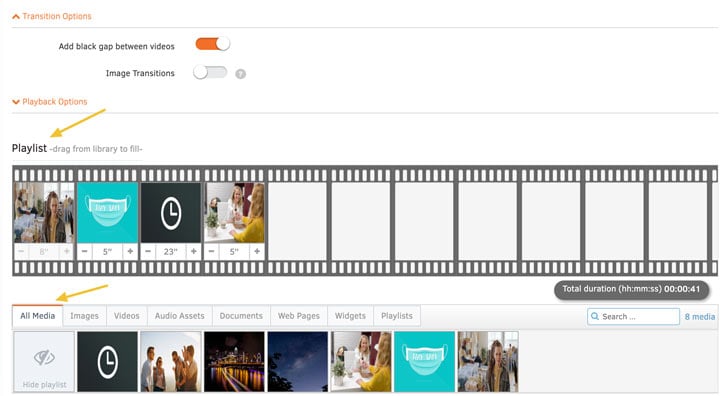Open the Image Transitions help icon
The width and height of the screenshot is (725, 396).
coord(240,74)
